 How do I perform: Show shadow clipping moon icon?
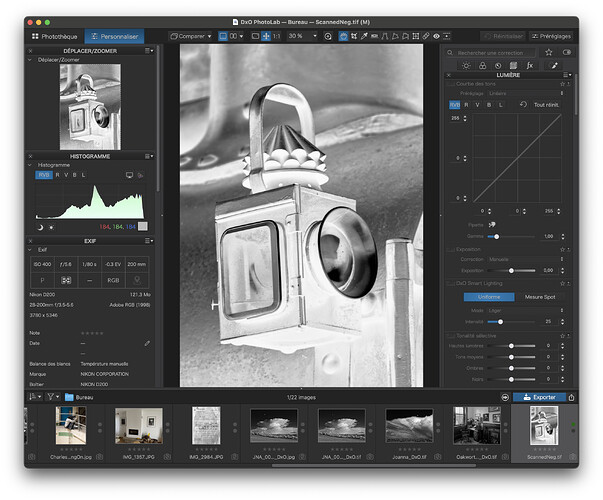pyautogui.click(x=40, y=227)
